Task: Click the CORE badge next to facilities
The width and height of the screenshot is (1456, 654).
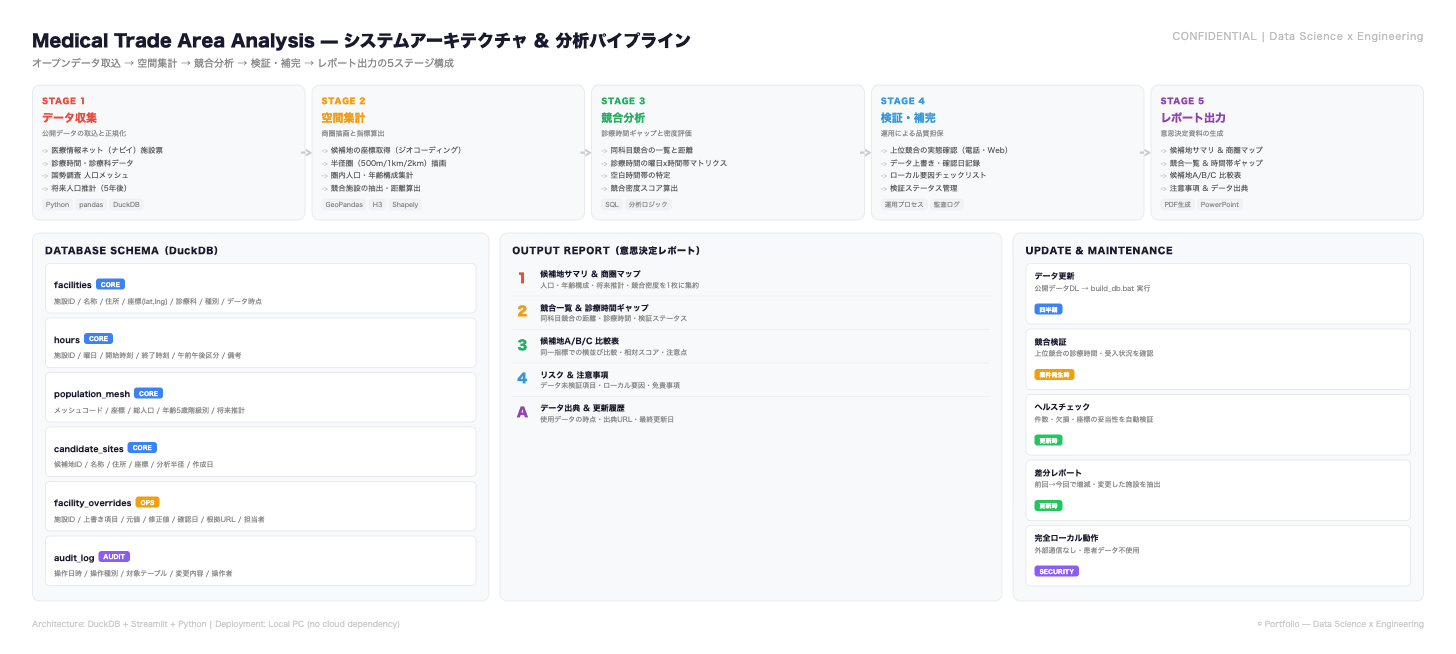Action: pos(110,285)
